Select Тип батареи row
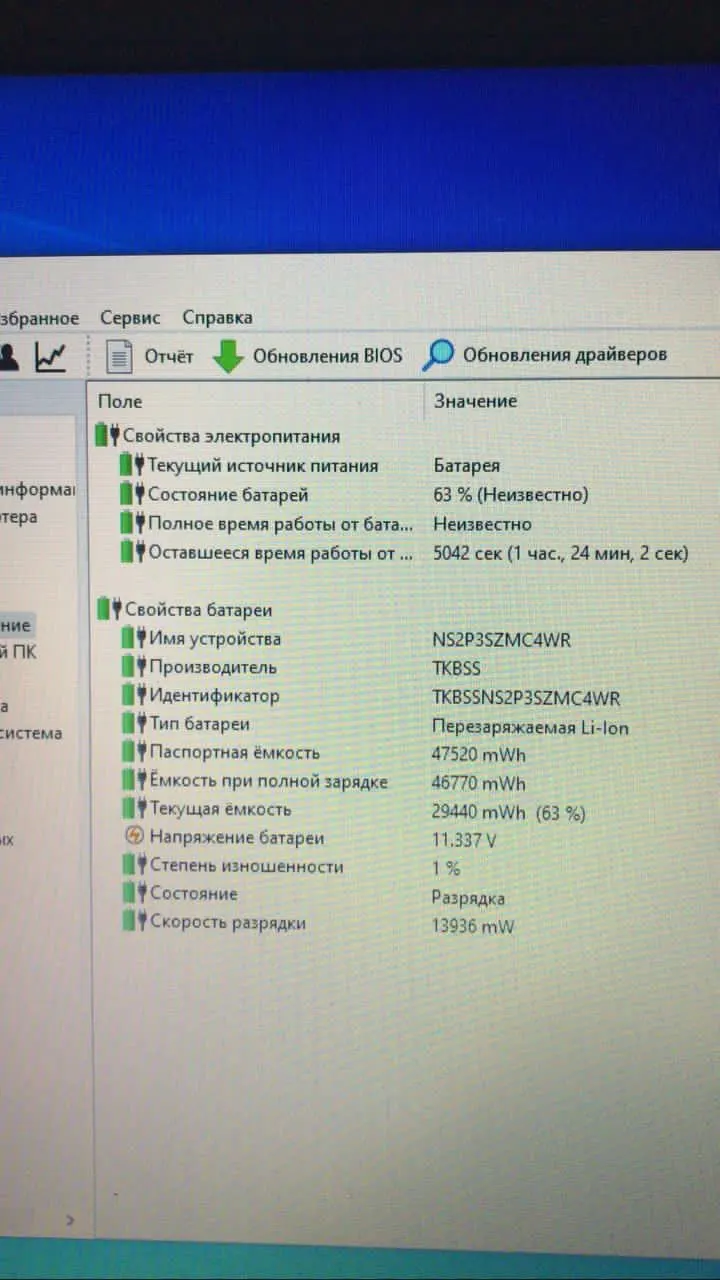Screen dimensions: 720x1280 (x=403, y=724)
